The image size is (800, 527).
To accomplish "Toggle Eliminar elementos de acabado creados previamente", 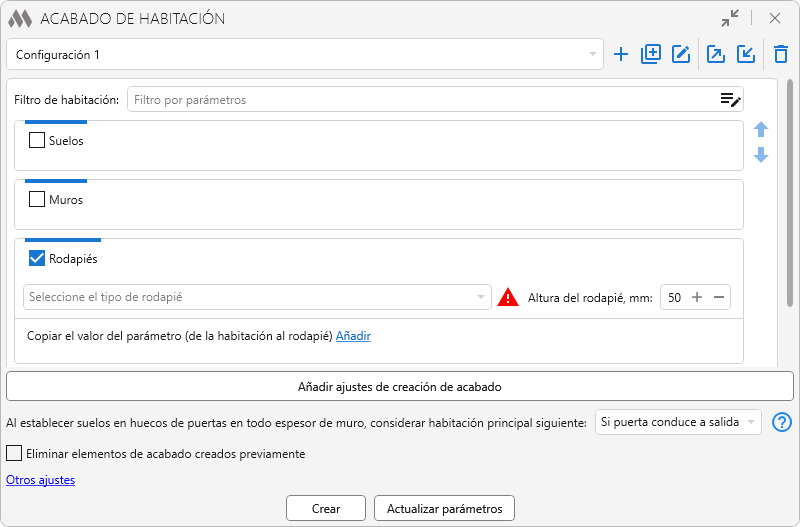I will tap(14, 454).
